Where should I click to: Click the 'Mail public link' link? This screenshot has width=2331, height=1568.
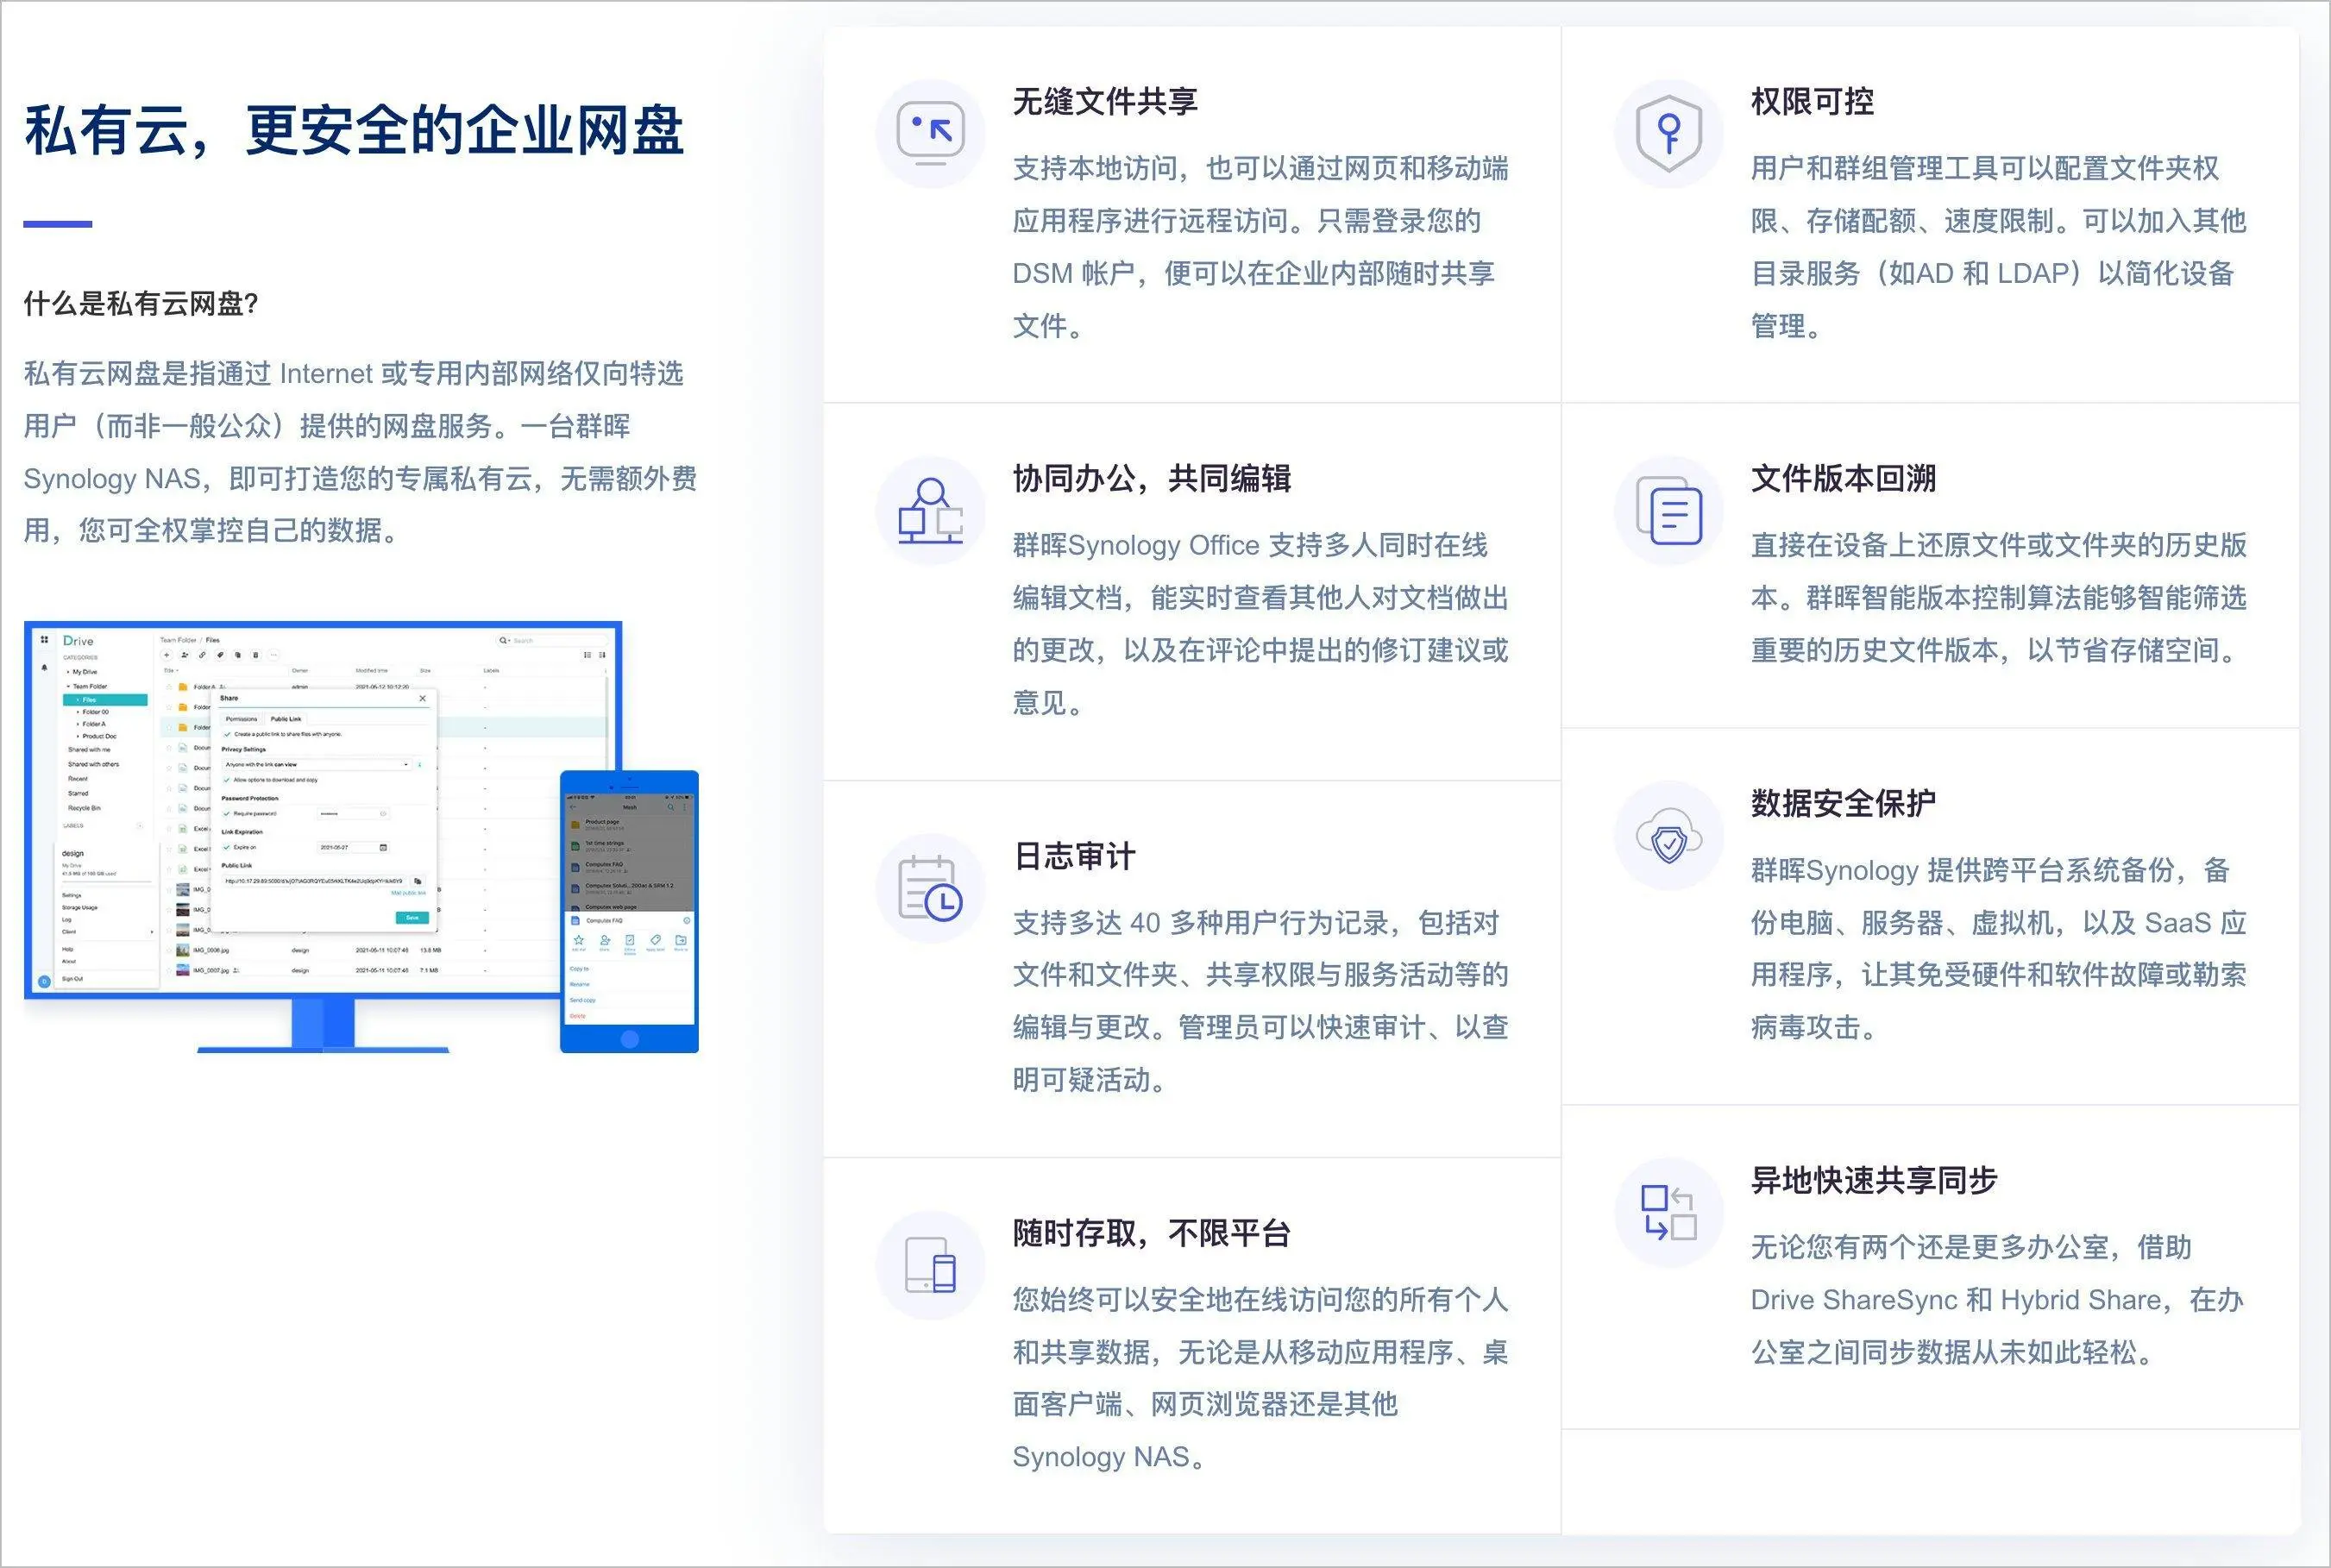(x=411, y=893)
